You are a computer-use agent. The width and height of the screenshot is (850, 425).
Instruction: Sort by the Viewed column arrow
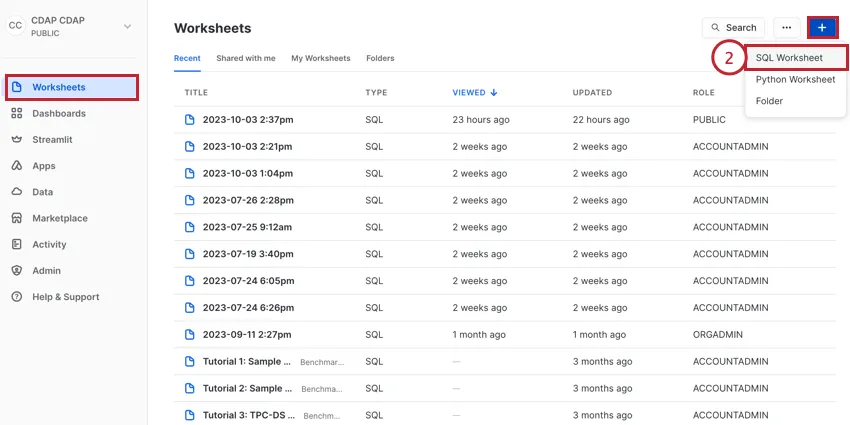point(494,93)
